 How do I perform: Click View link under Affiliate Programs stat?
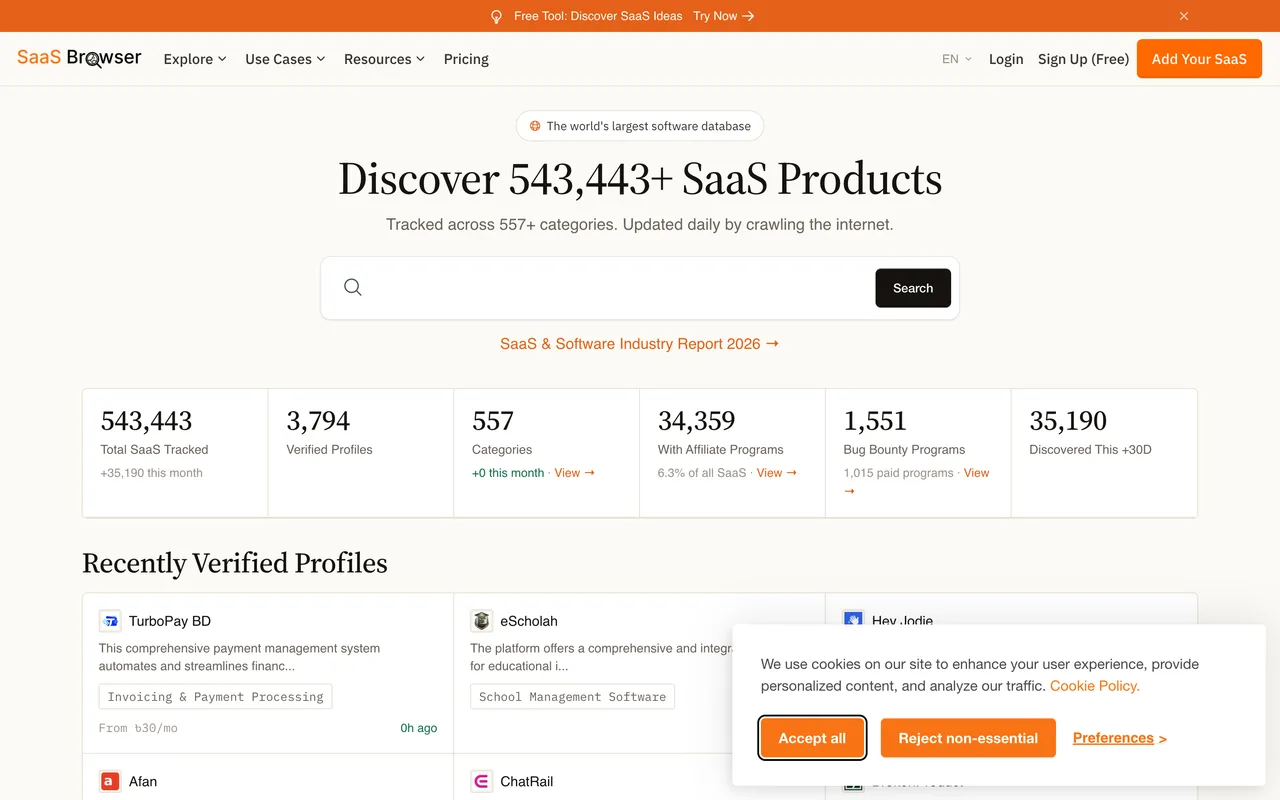coord(777,473)
